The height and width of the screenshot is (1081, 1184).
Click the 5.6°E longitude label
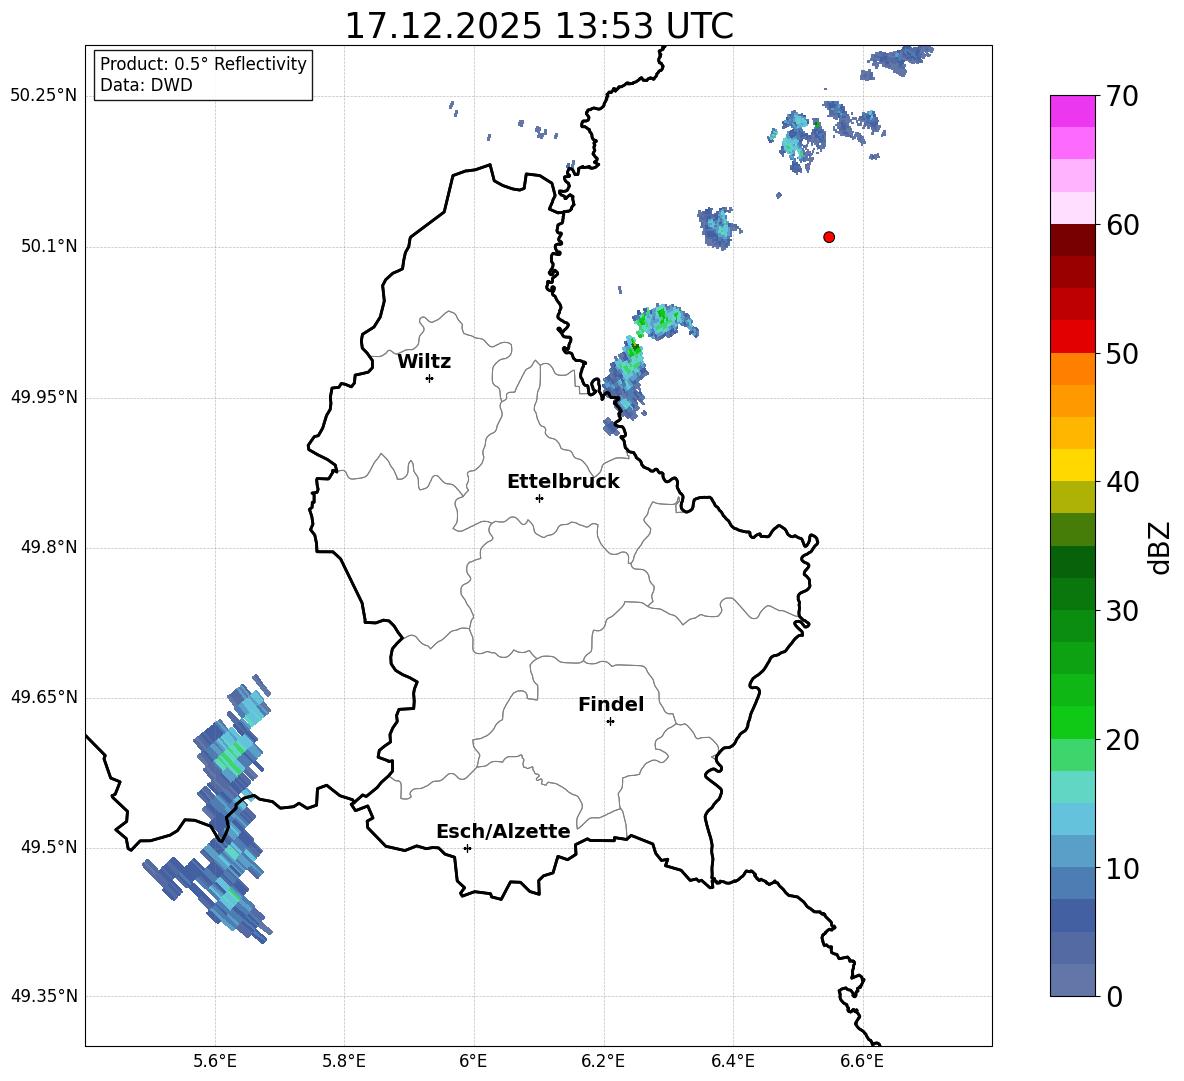(x=215, y=1062)
